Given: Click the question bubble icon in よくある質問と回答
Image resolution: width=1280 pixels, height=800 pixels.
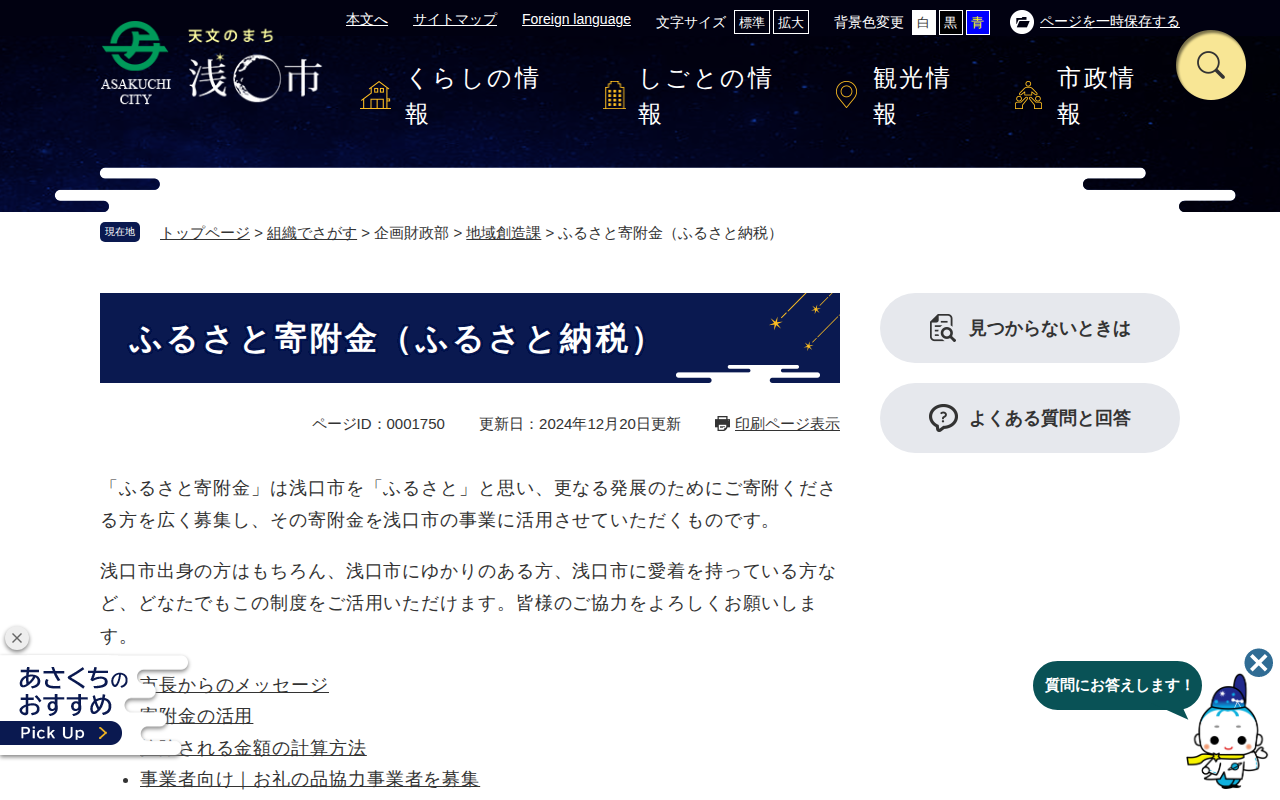Looking at the screenshot, I should click(x=943, y=418).
